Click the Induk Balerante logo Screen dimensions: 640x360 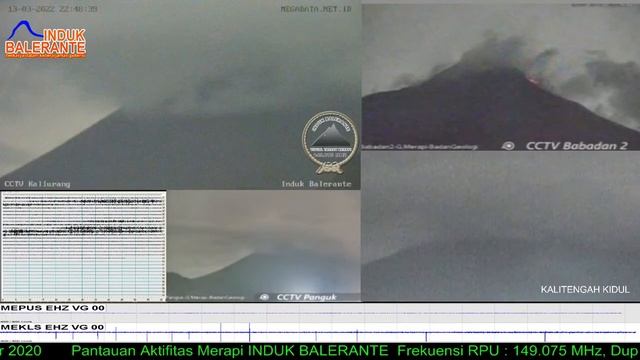coord(45,39)
